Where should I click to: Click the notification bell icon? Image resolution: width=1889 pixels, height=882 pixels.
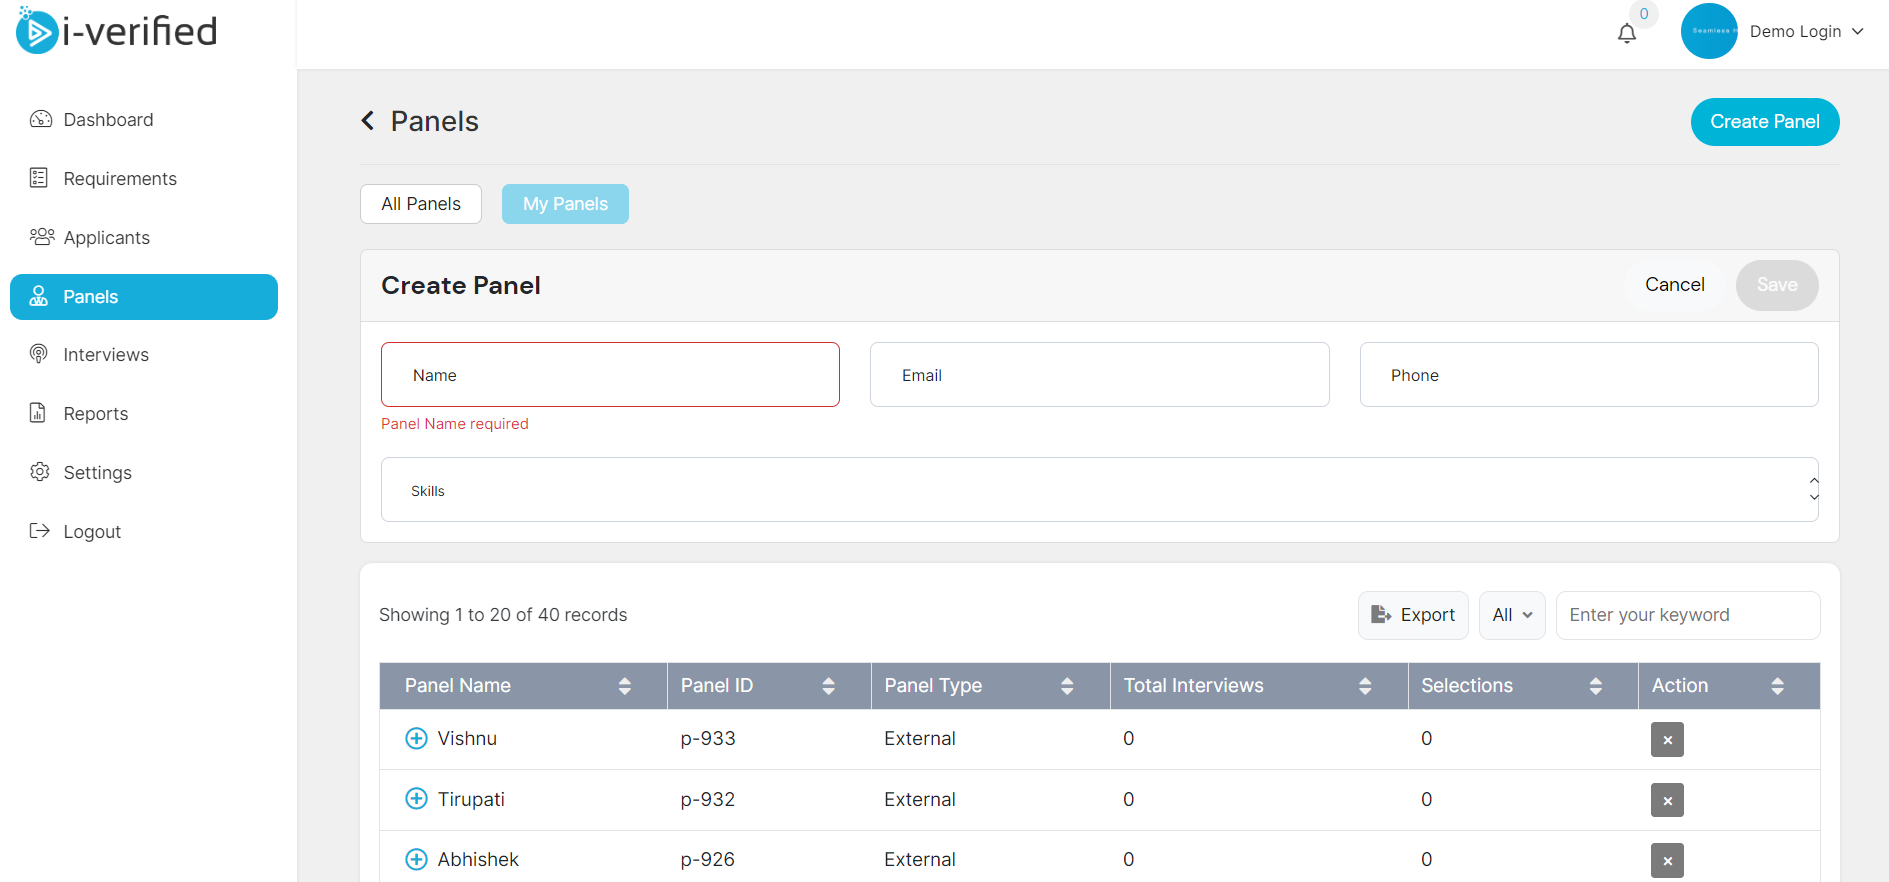point(1626,34)
